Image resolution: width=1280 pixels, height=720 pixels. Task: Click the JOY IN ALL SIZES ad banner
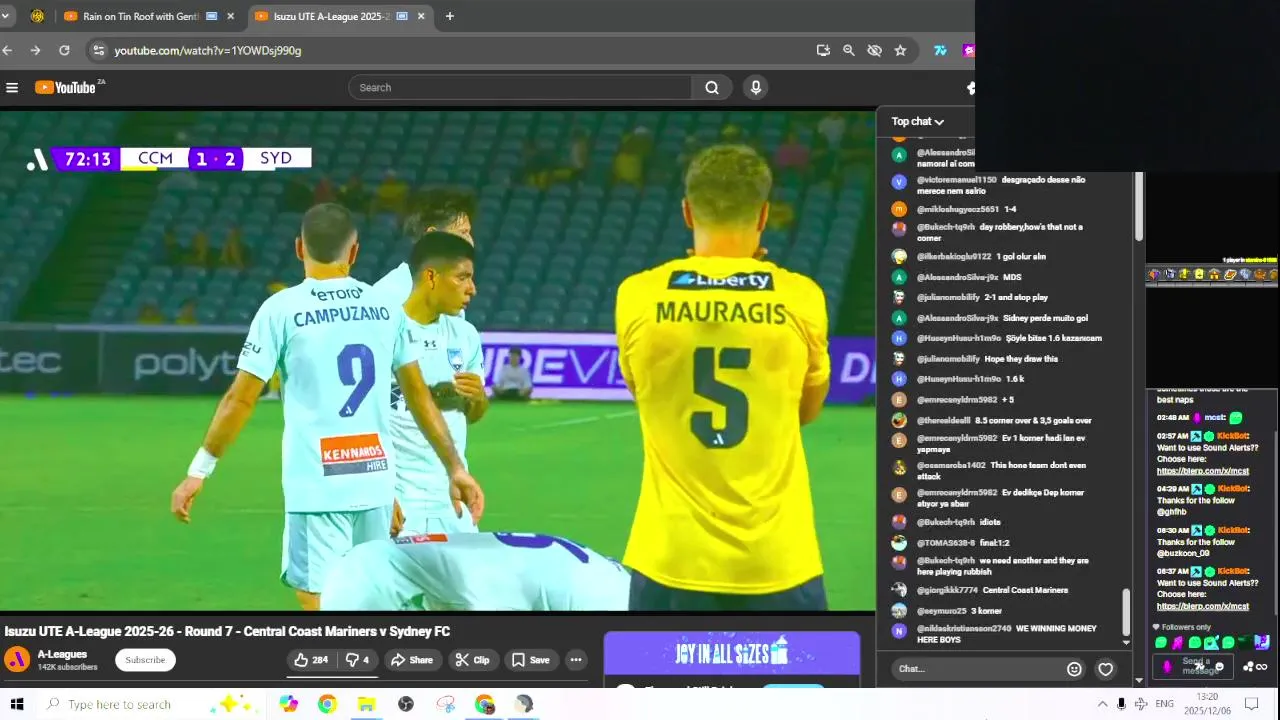click(x=732, y=654)
